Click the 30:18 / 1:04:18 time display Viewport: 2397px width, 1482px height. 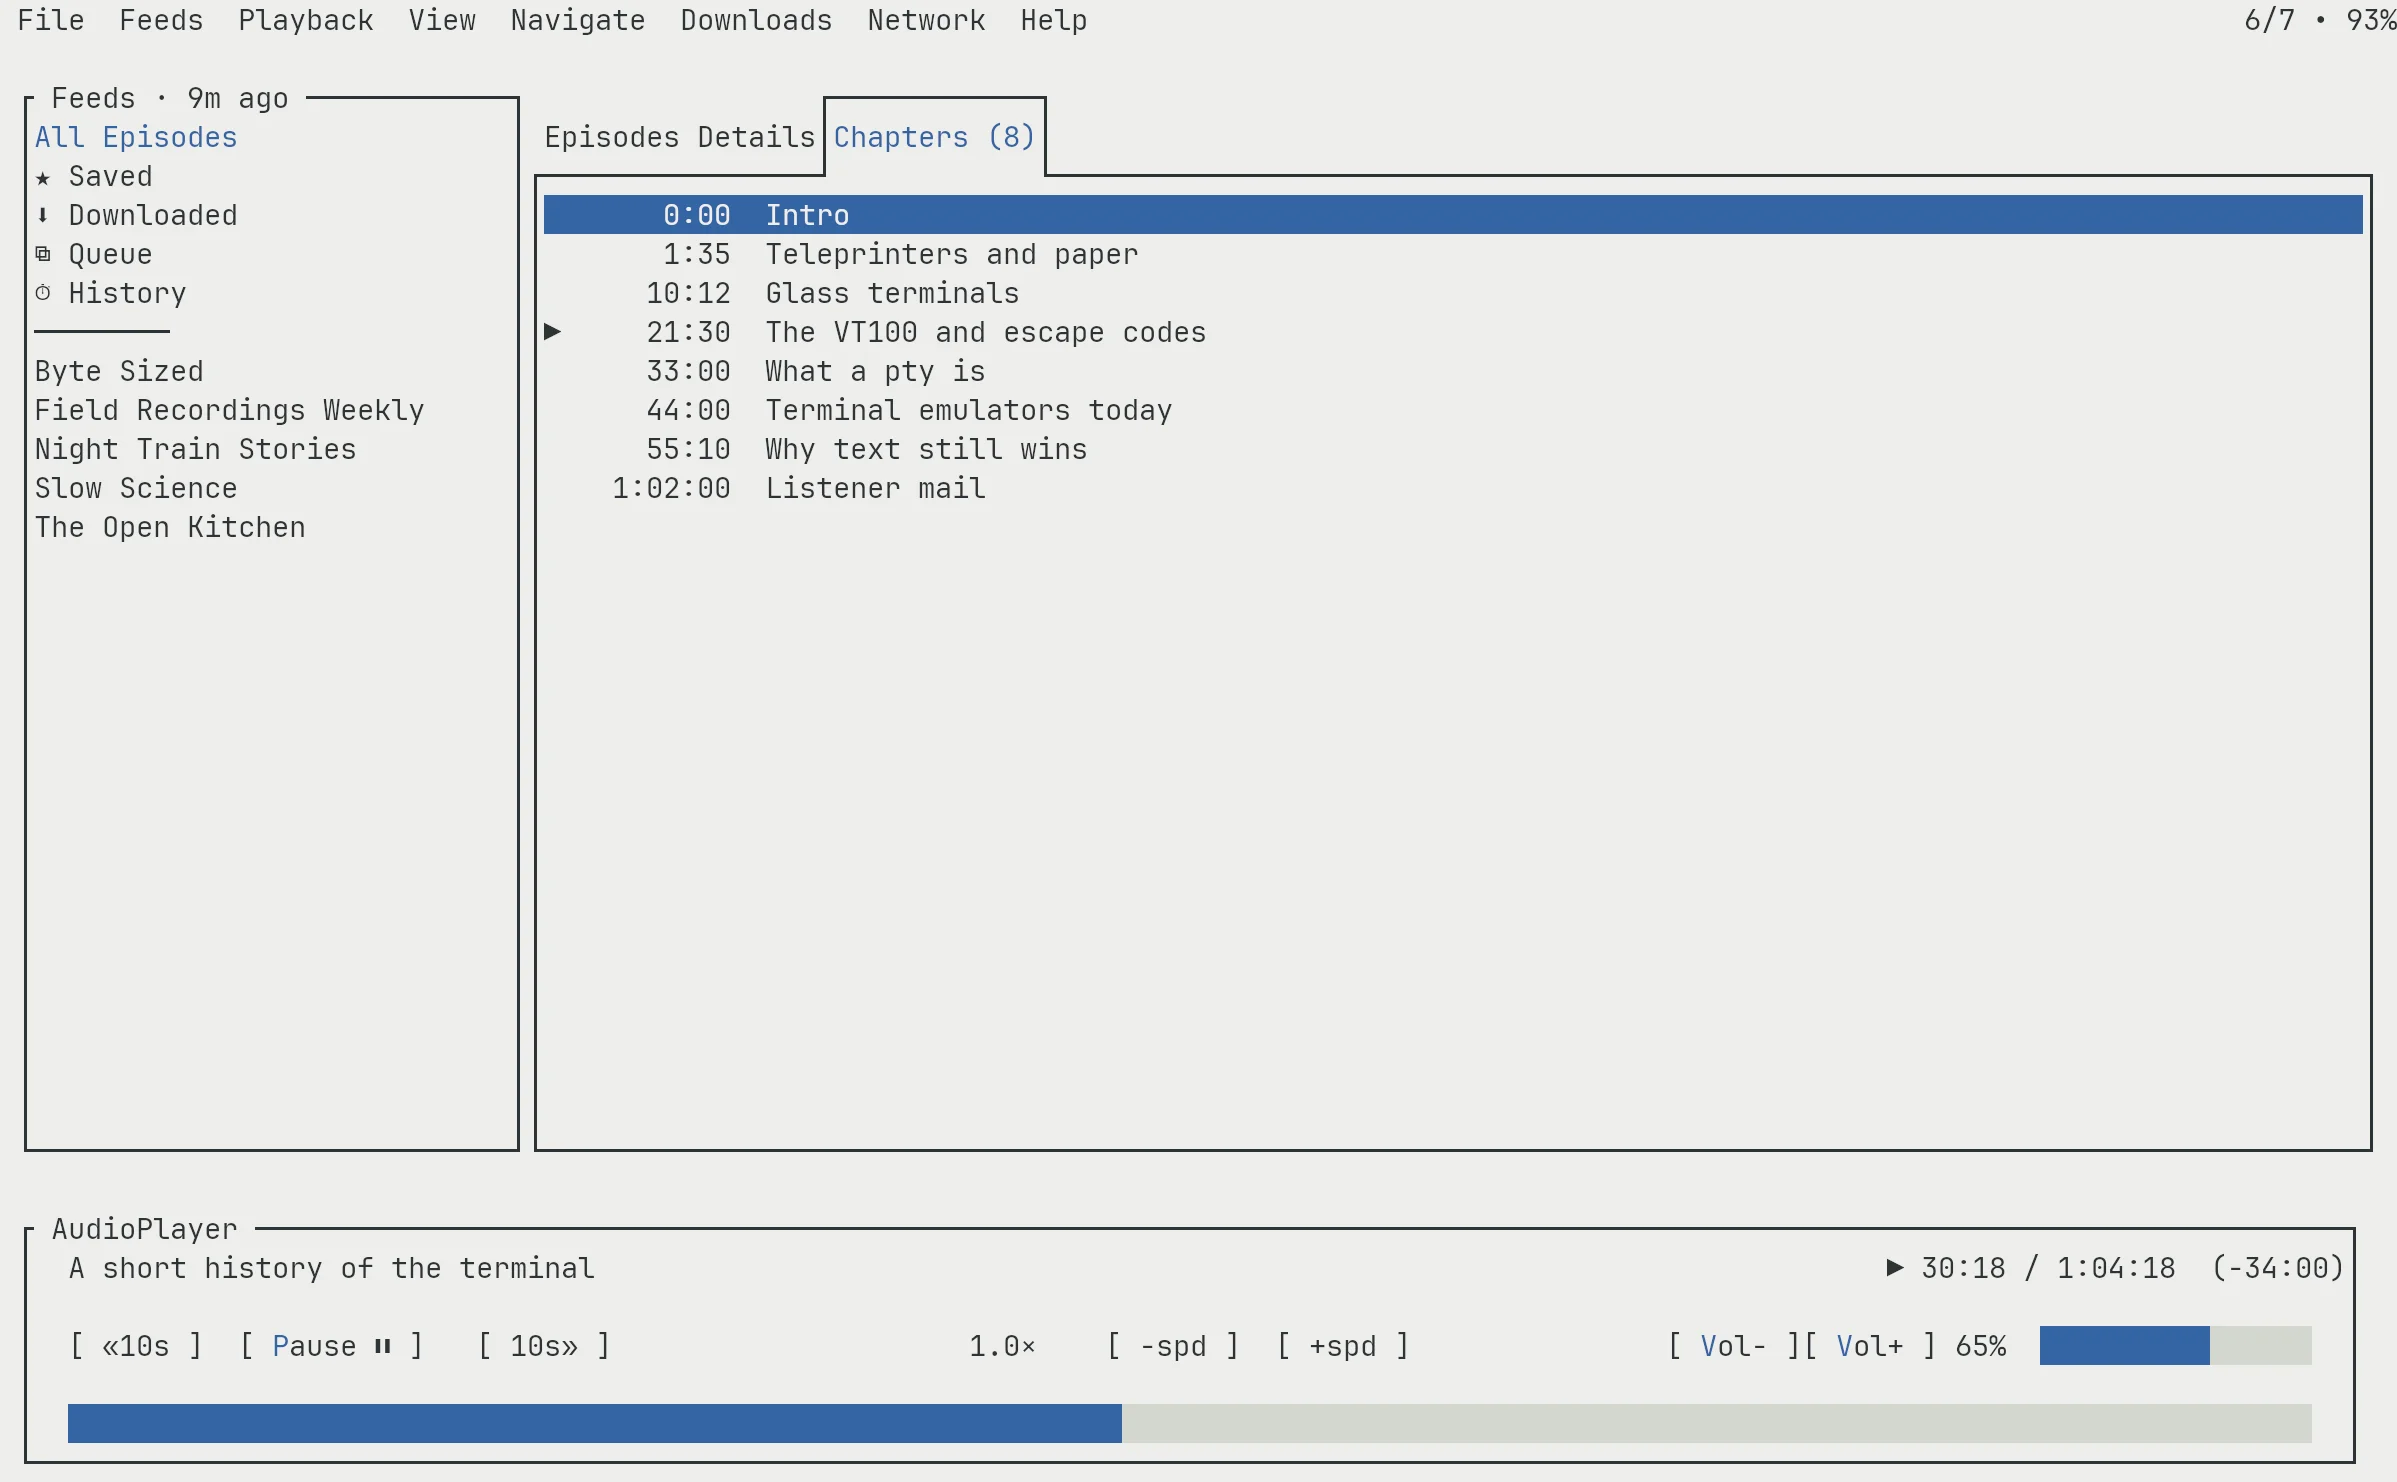(x=2048, y=1268)
